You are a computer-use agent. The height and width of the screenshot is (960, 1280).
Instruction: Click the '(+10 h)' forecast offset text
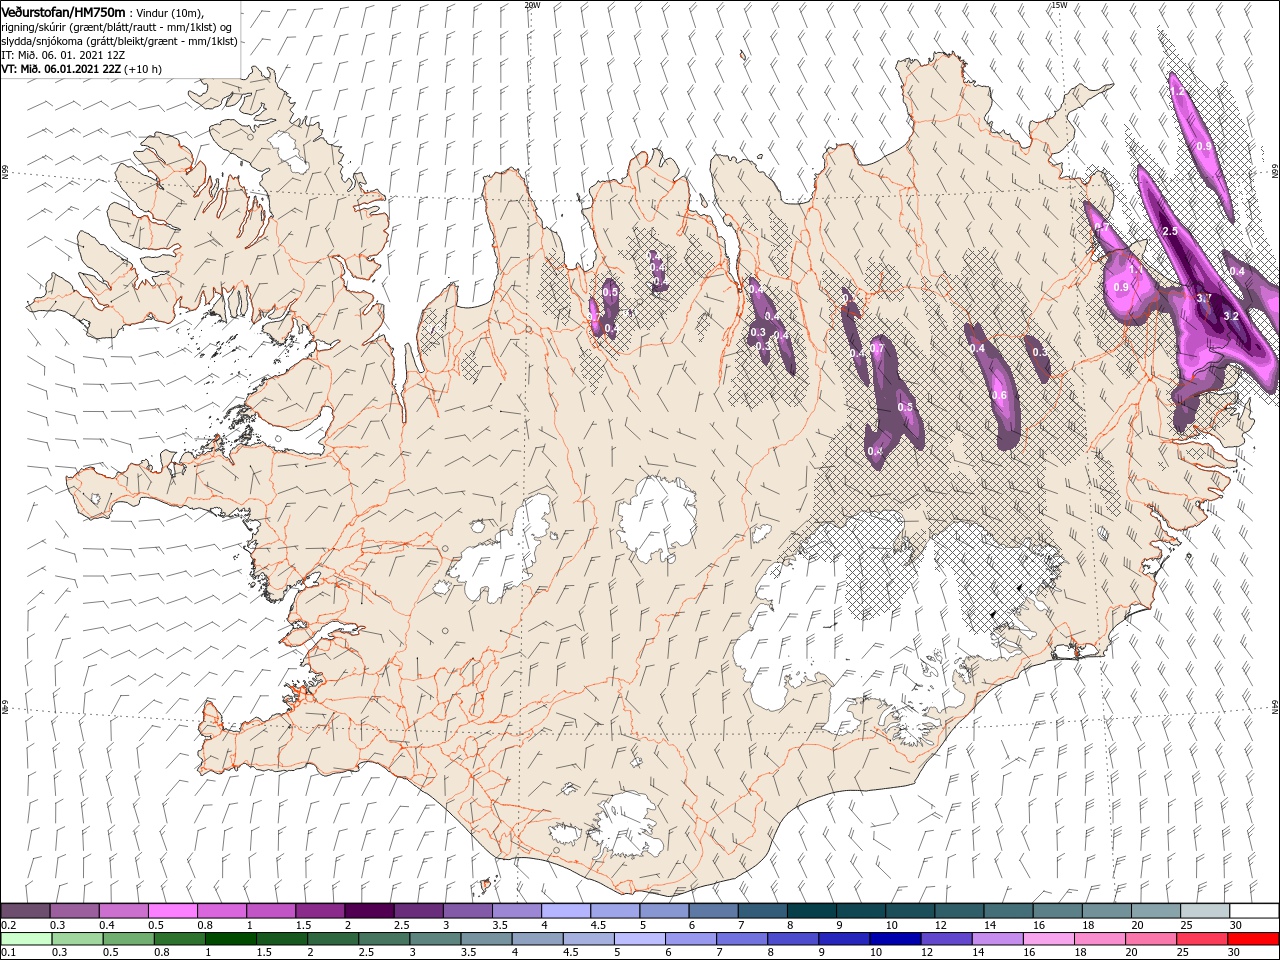[x=144, y=69]
